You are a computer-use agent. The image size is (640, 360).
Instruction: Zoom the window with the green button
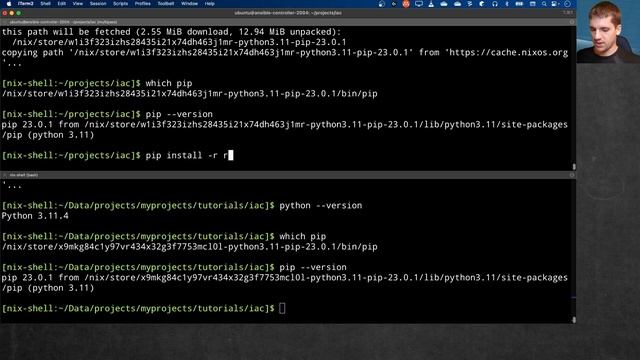pyautogui.click(x=19, y=13)
